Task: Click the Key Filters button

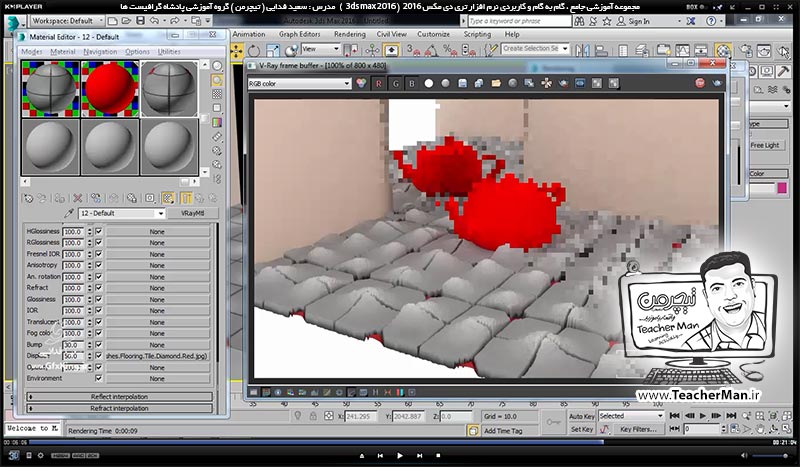Action: pyautogui.click(x=638, y=429)
